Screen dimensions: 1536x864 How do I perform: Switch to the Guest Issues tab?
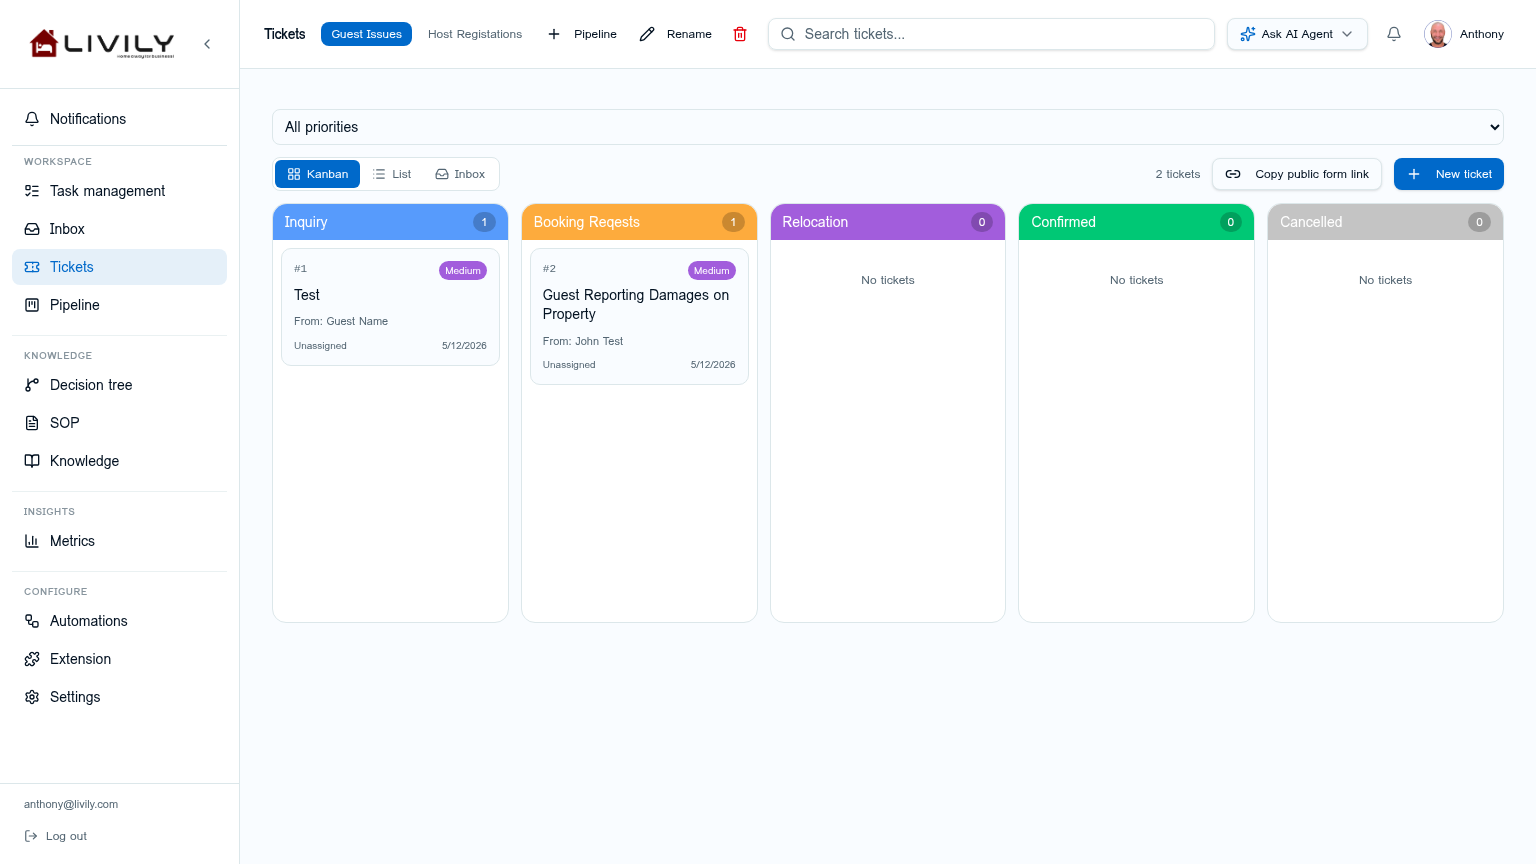pyautogui.click(x=366, y=34)
